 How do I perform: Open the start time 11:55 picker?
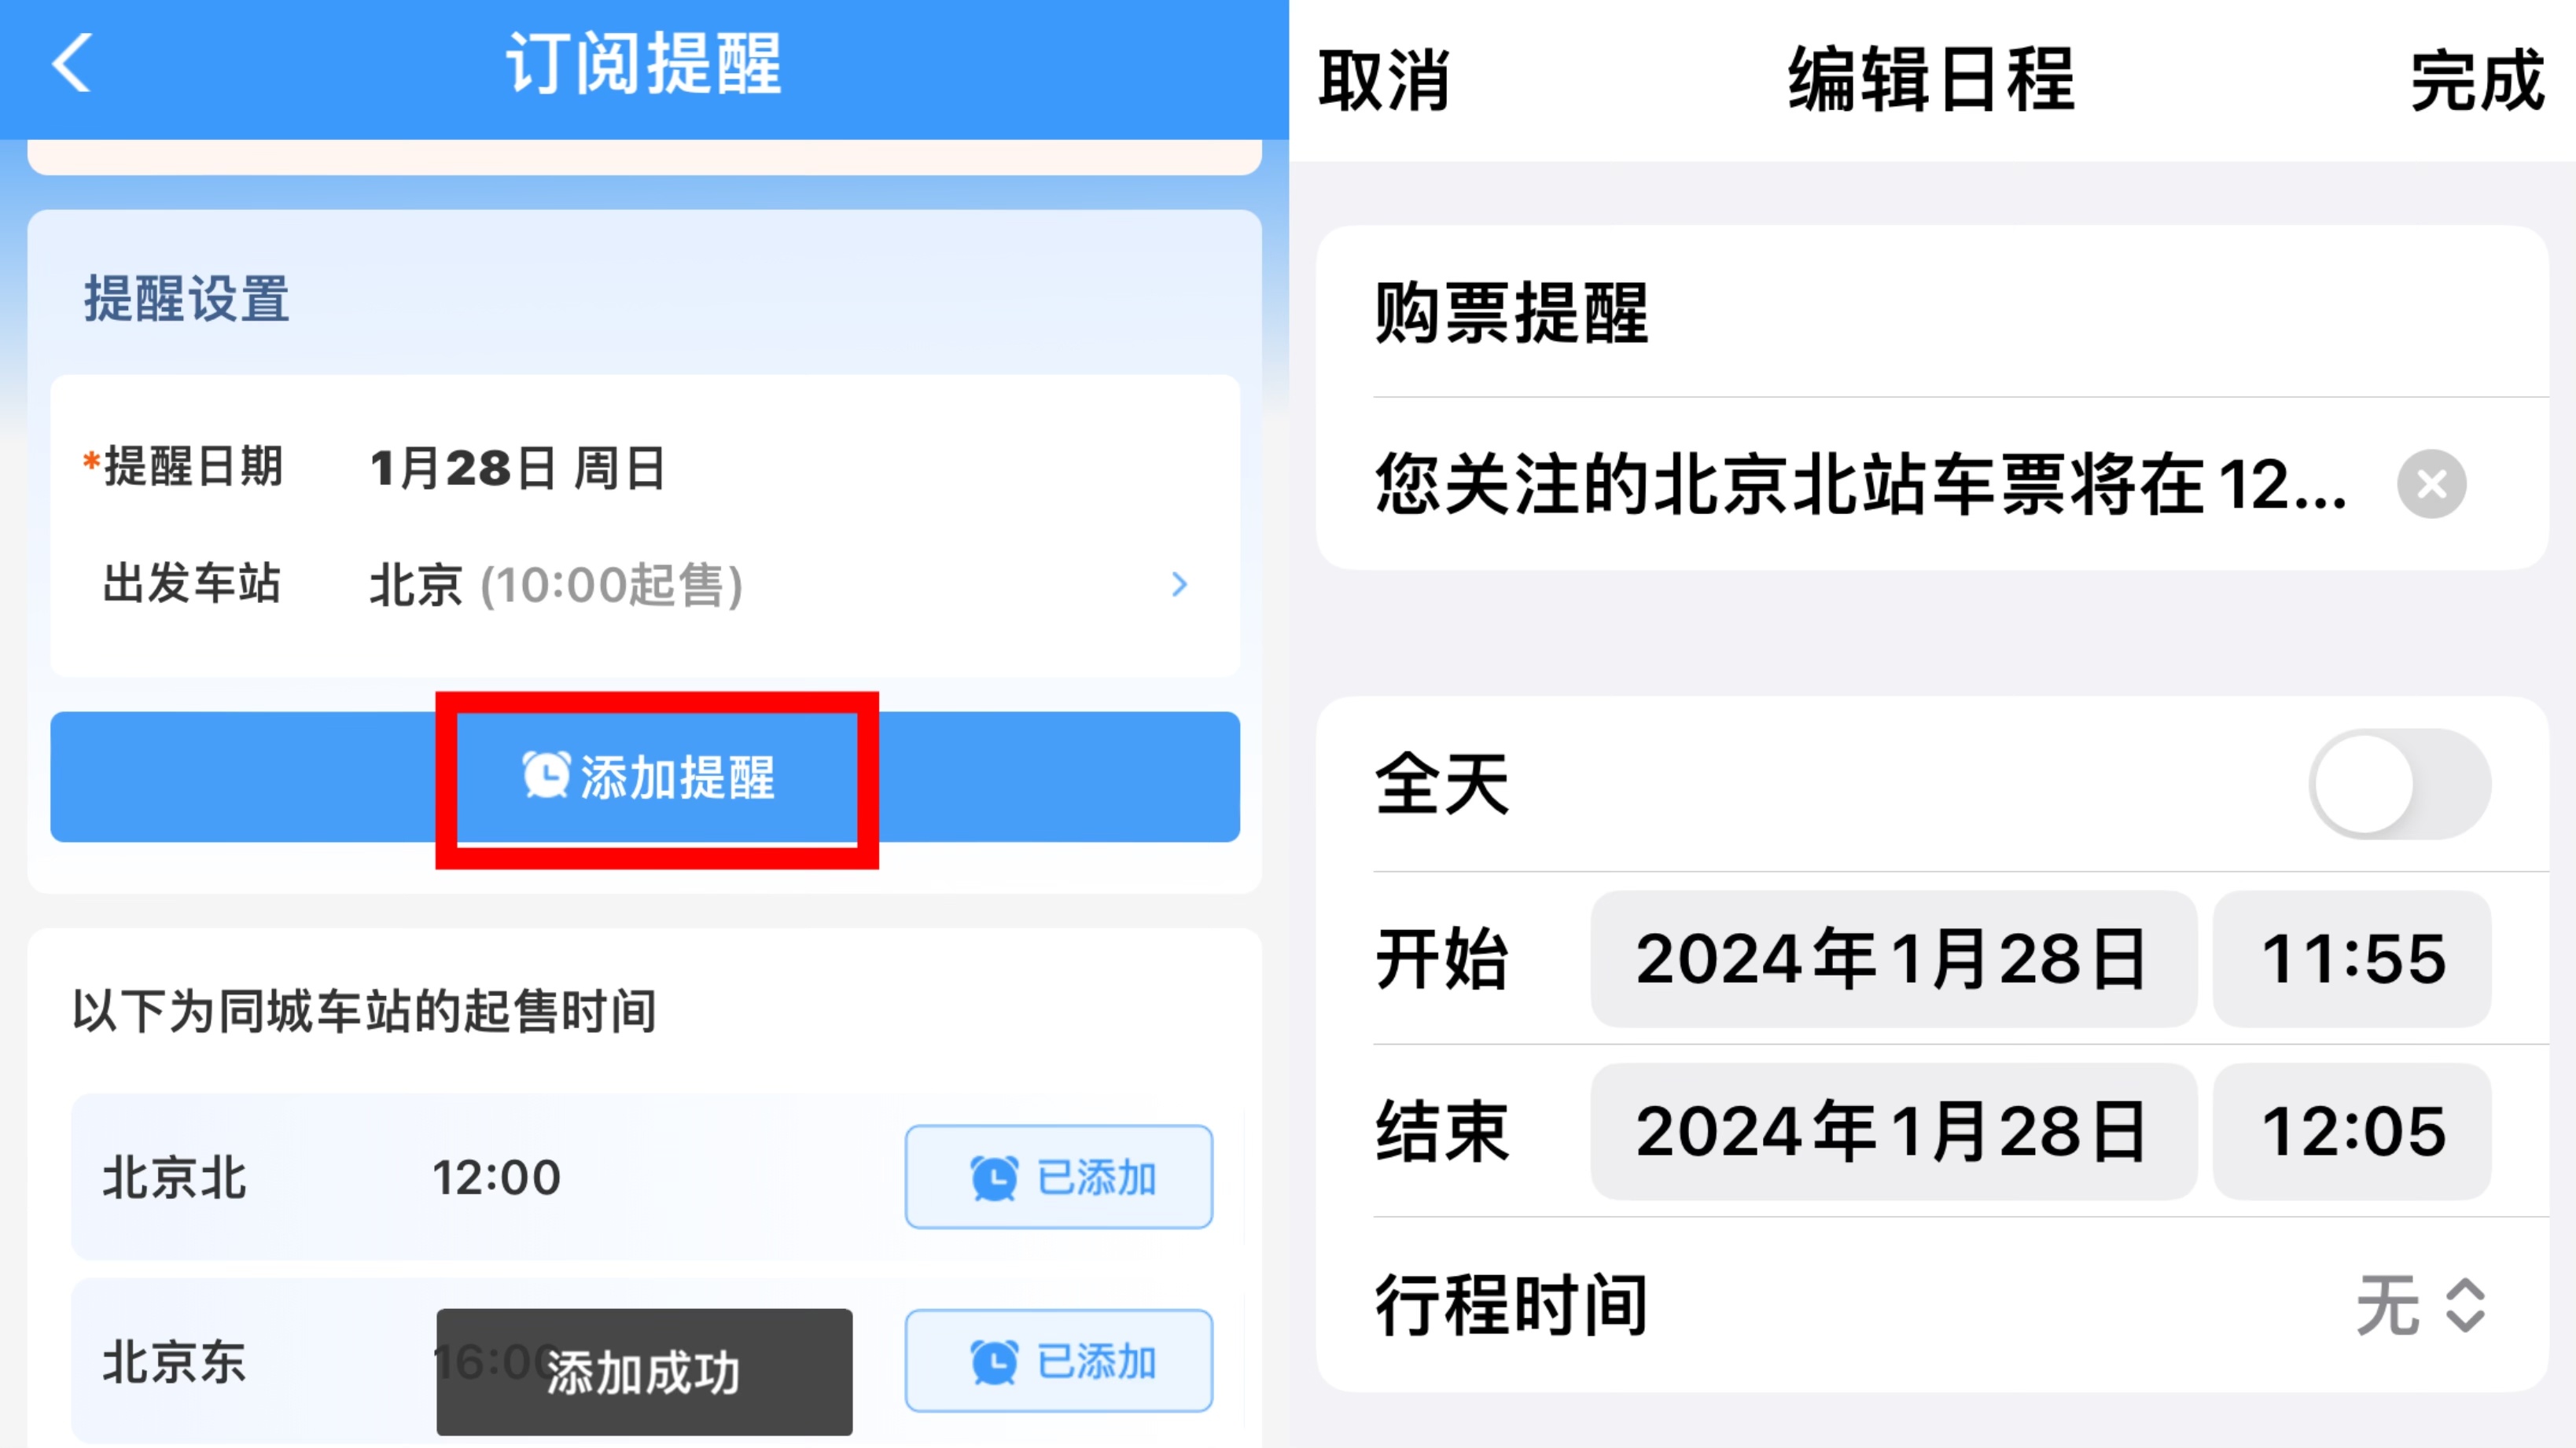[2352, 958]
